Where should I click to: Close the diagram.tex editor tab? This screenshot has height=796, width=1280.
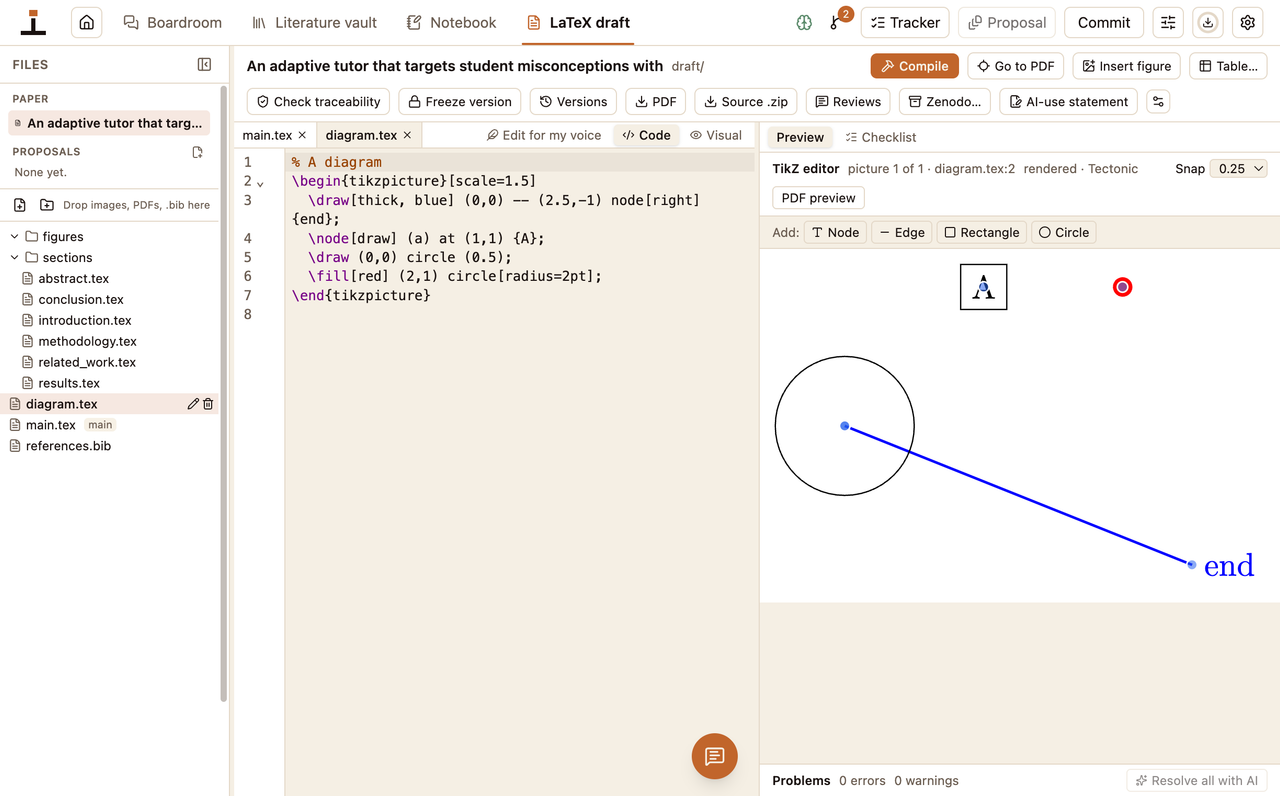[x=407, y=135]
